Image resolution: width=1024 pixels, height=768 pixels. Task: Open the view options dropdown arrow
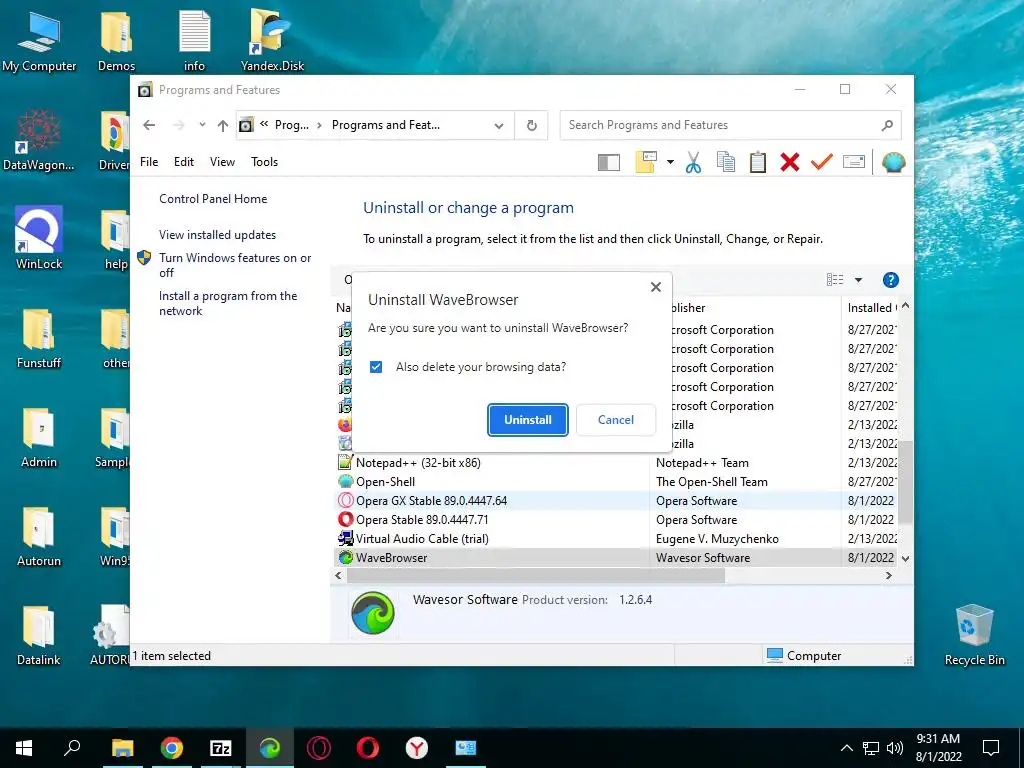pos(859,280)
